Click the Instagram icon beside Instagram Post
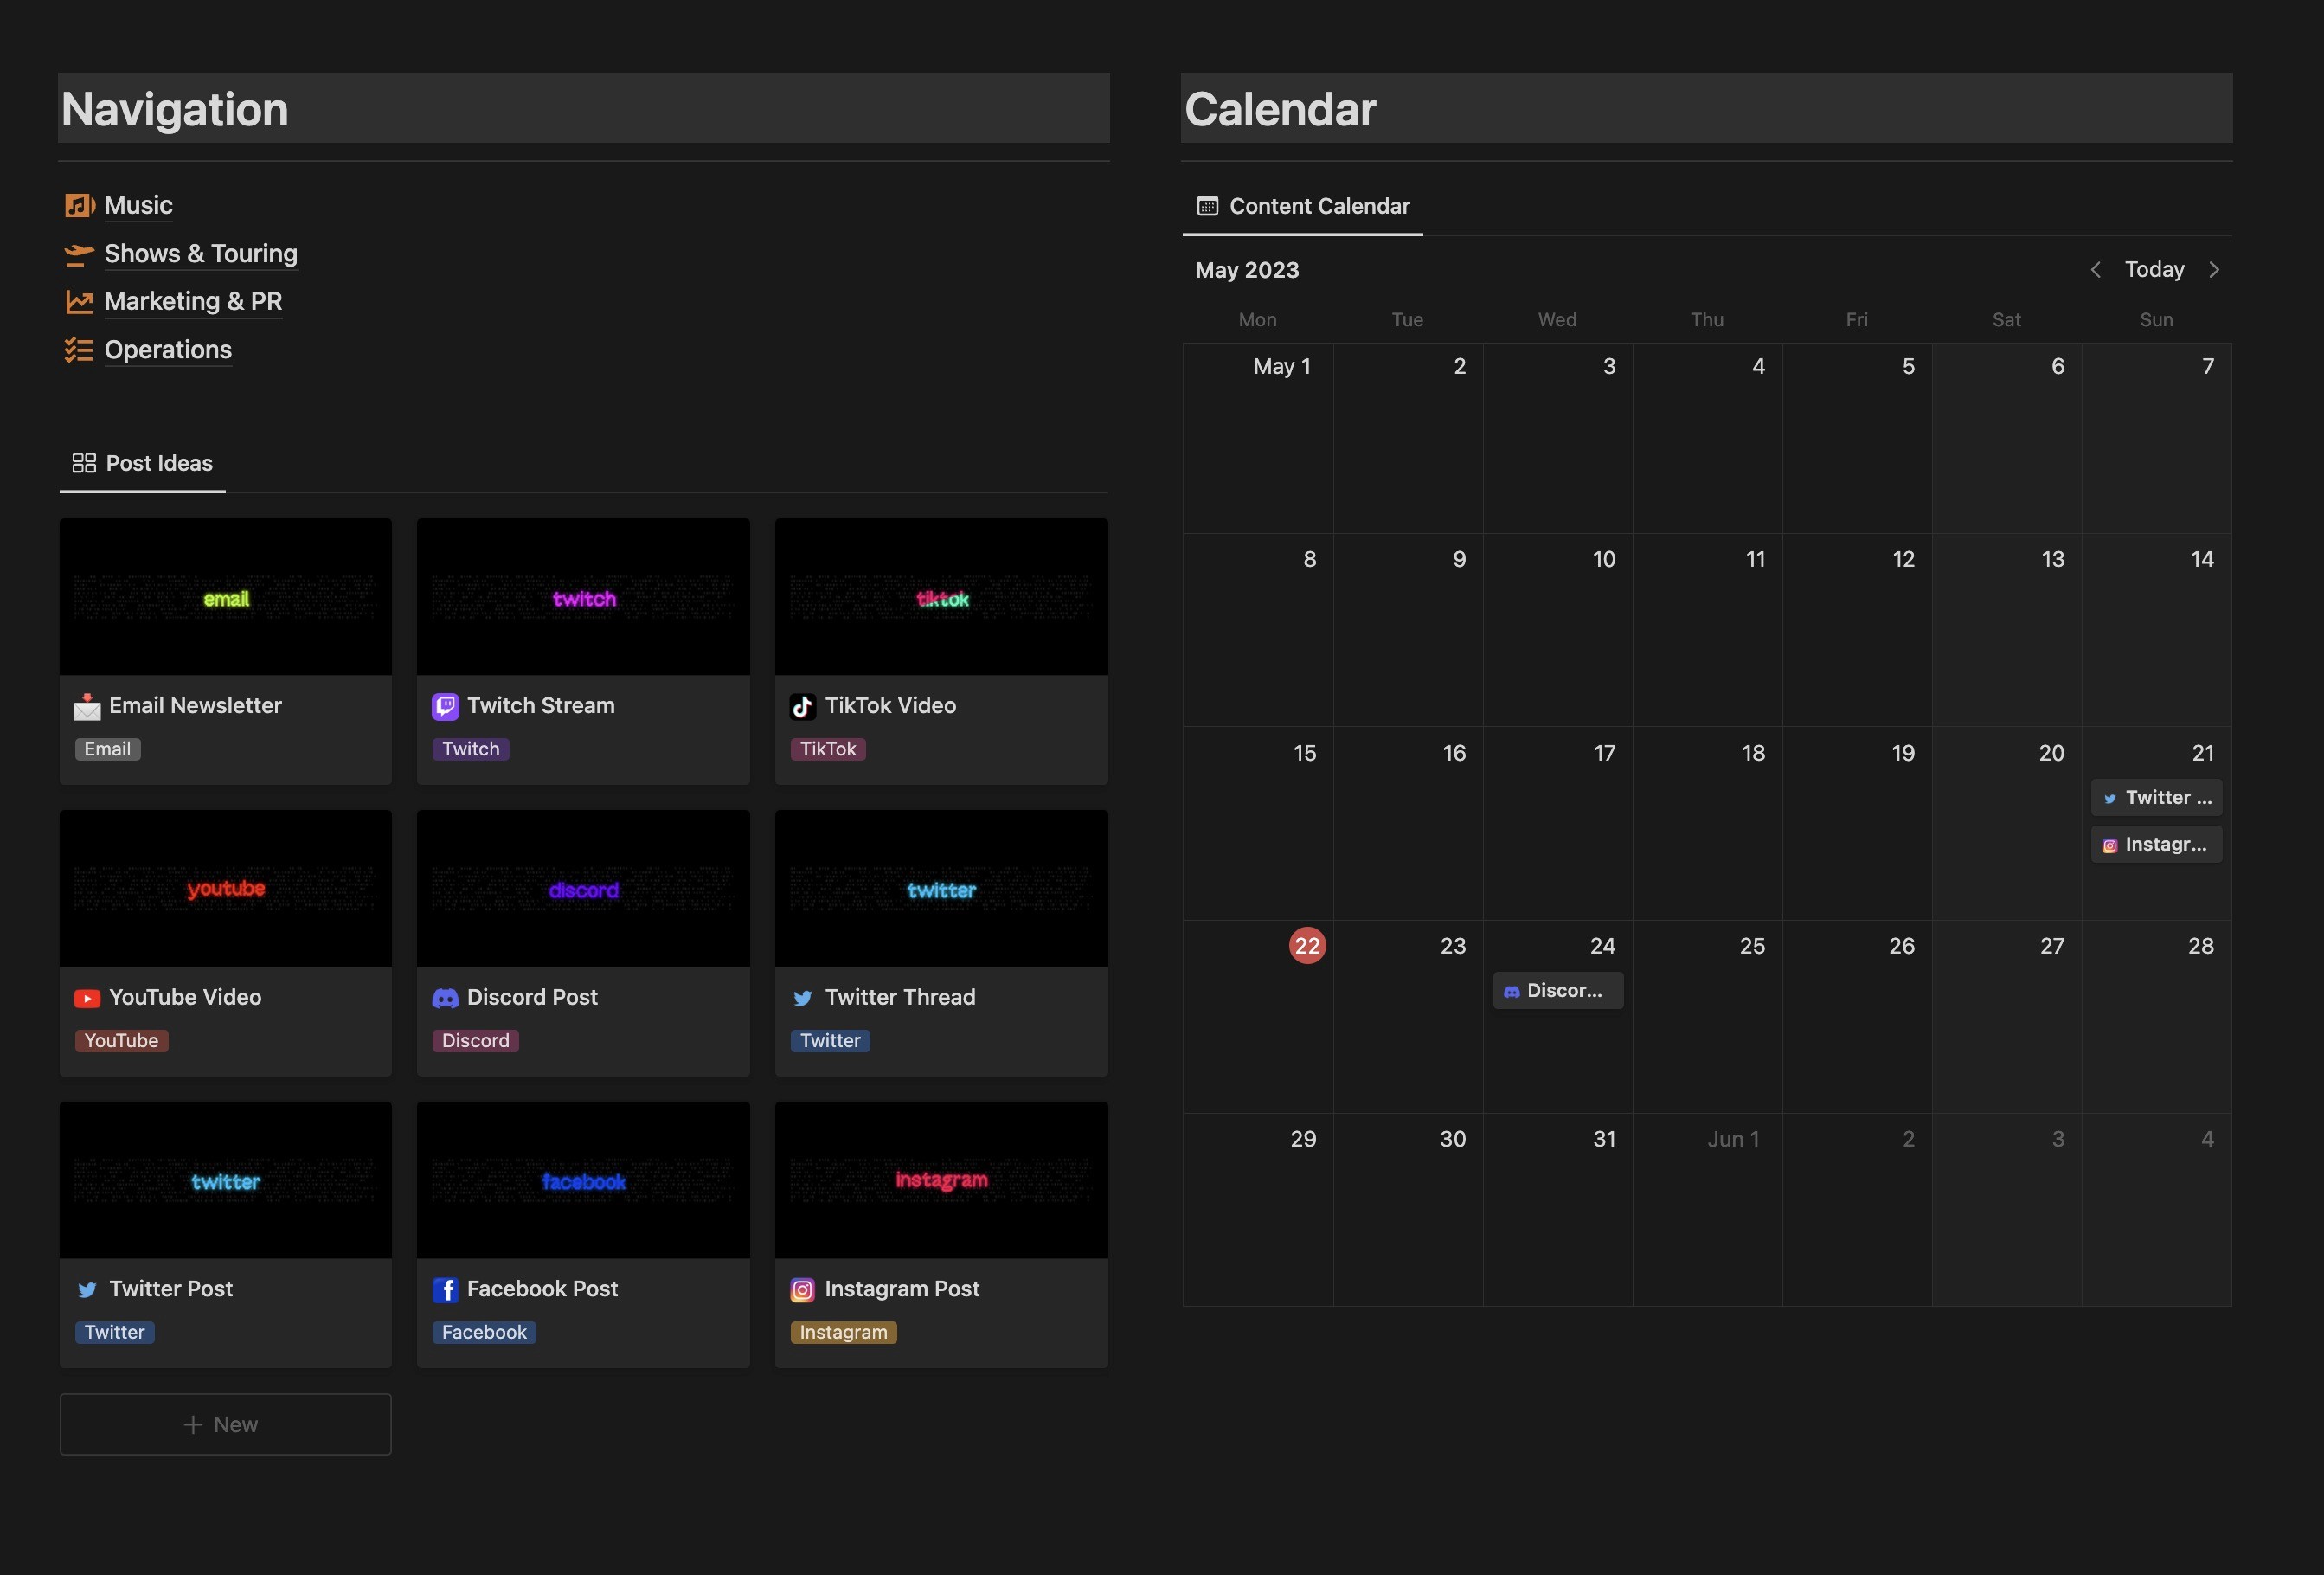The height and width of the screenshot is (1575, 2324). coord(802,1290)
